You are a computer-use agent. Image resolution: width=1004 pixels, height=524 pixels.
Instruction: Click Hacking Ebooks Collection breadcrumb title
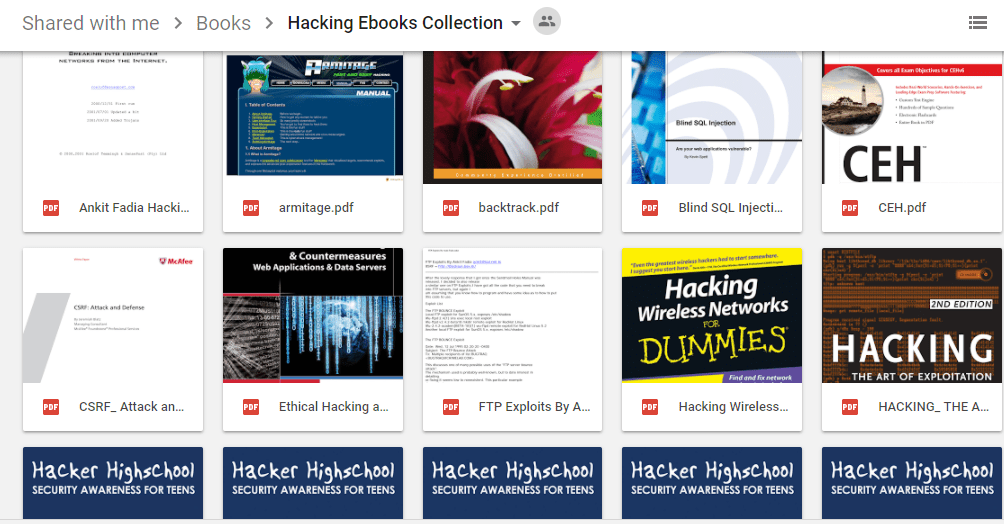[395, 23]
